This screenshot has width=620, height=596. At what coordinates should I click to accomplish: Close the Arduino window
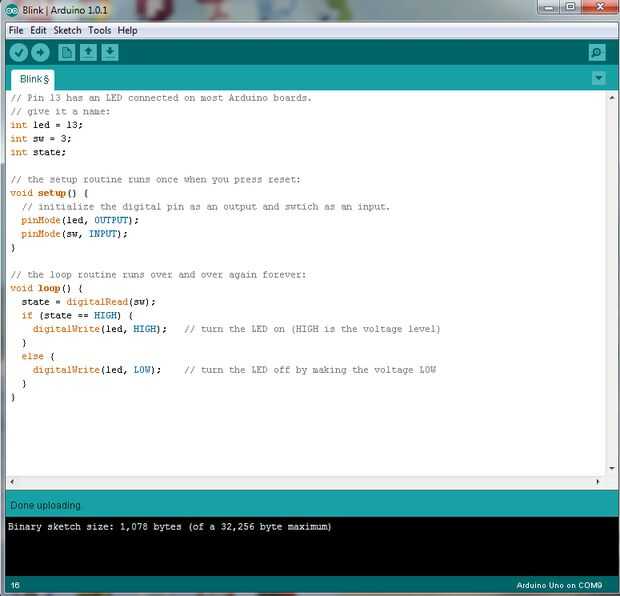point(600,7)
